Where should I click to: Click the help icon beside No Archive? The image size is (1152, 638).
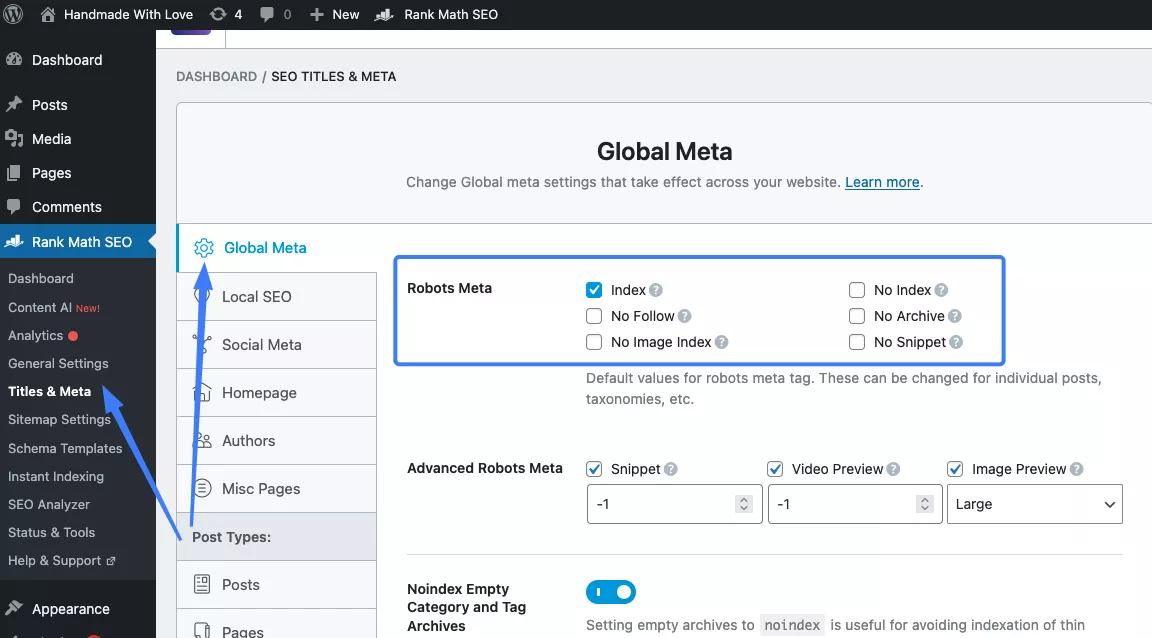pos(955,316)
